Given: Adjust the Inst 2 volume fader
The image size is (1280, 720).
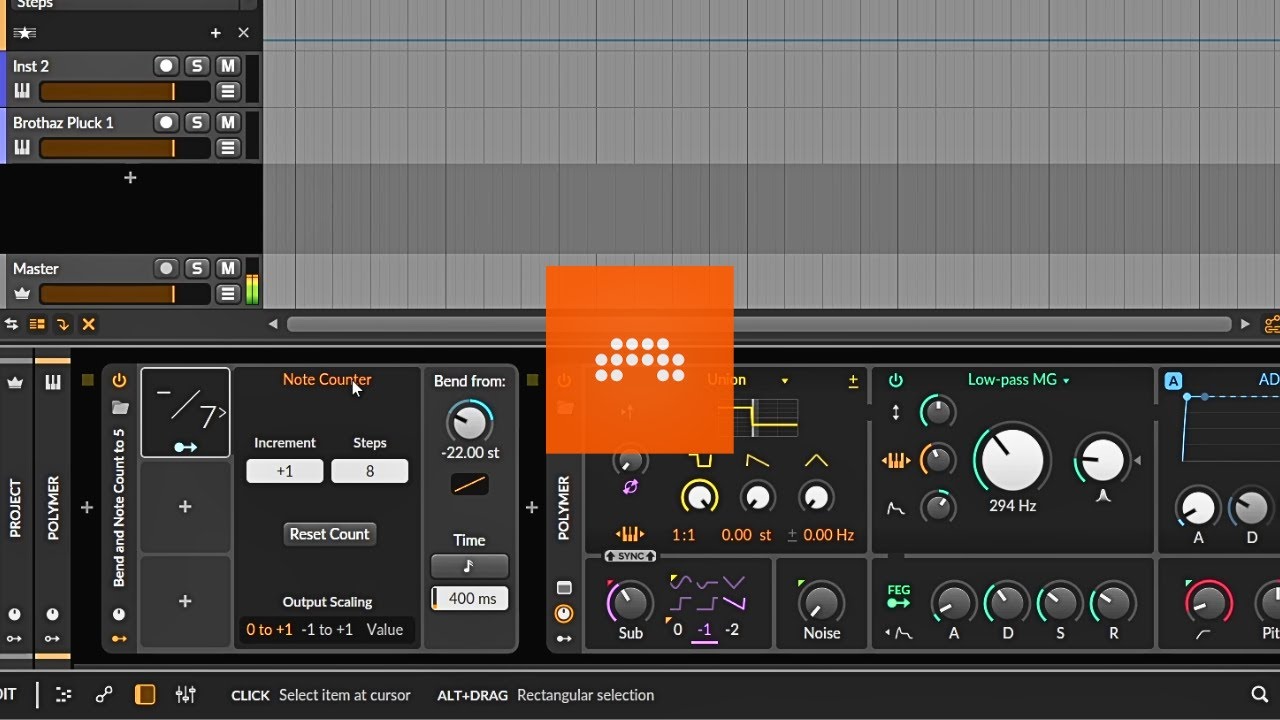Looking at the screenshot, I should pyautogui.click(x=124, y=92).
